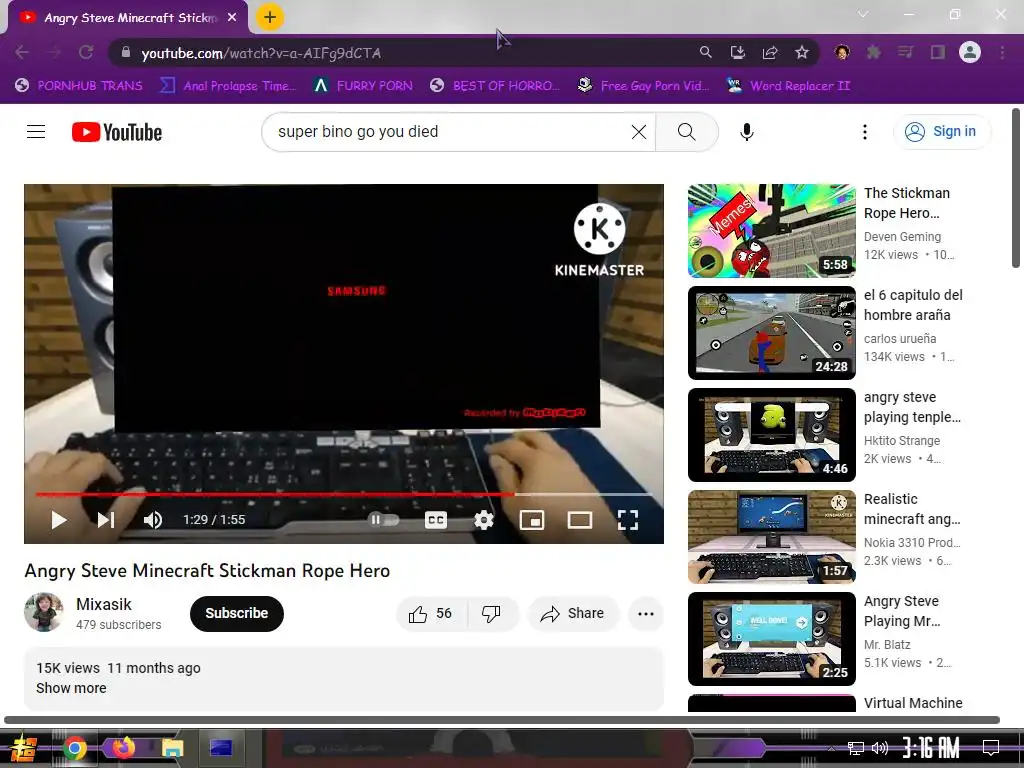Open the YouTube guide hamburger menu
Viewport: 1024px width, 768px height.
36,132
